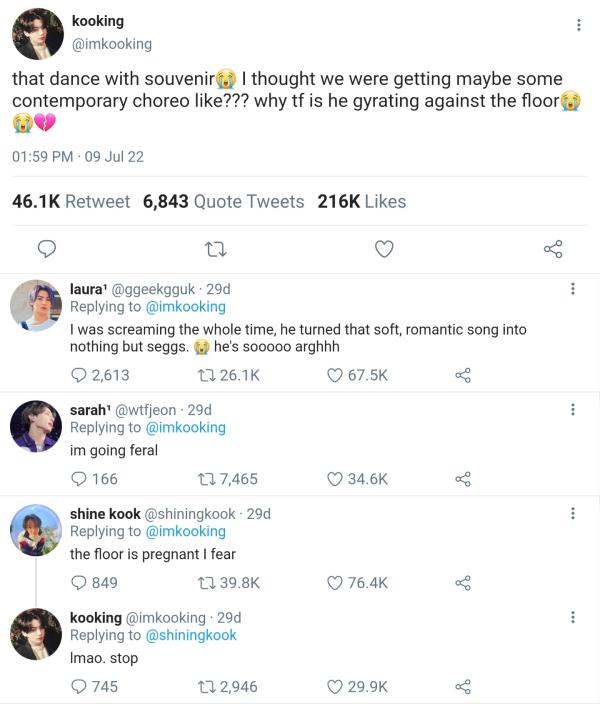Viewport: 600px width, 704px height.
Task: Open more options on laura's reply
Action: coord(572,289)
